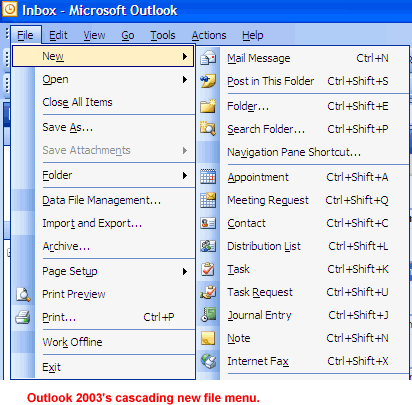Viewport: 412px width, 405px height.
Task: Click the Journal Entry book icon
Action: coord(208,315)
